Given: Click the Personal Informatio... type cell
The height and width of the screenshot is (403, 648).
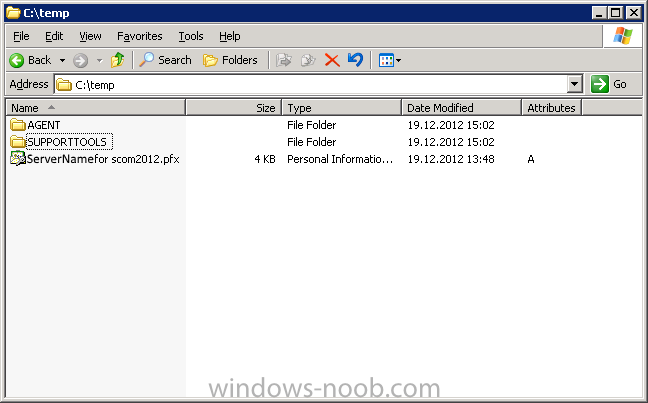Looking at the screenshot, I should pyautogui.click(x=340, y=159).
